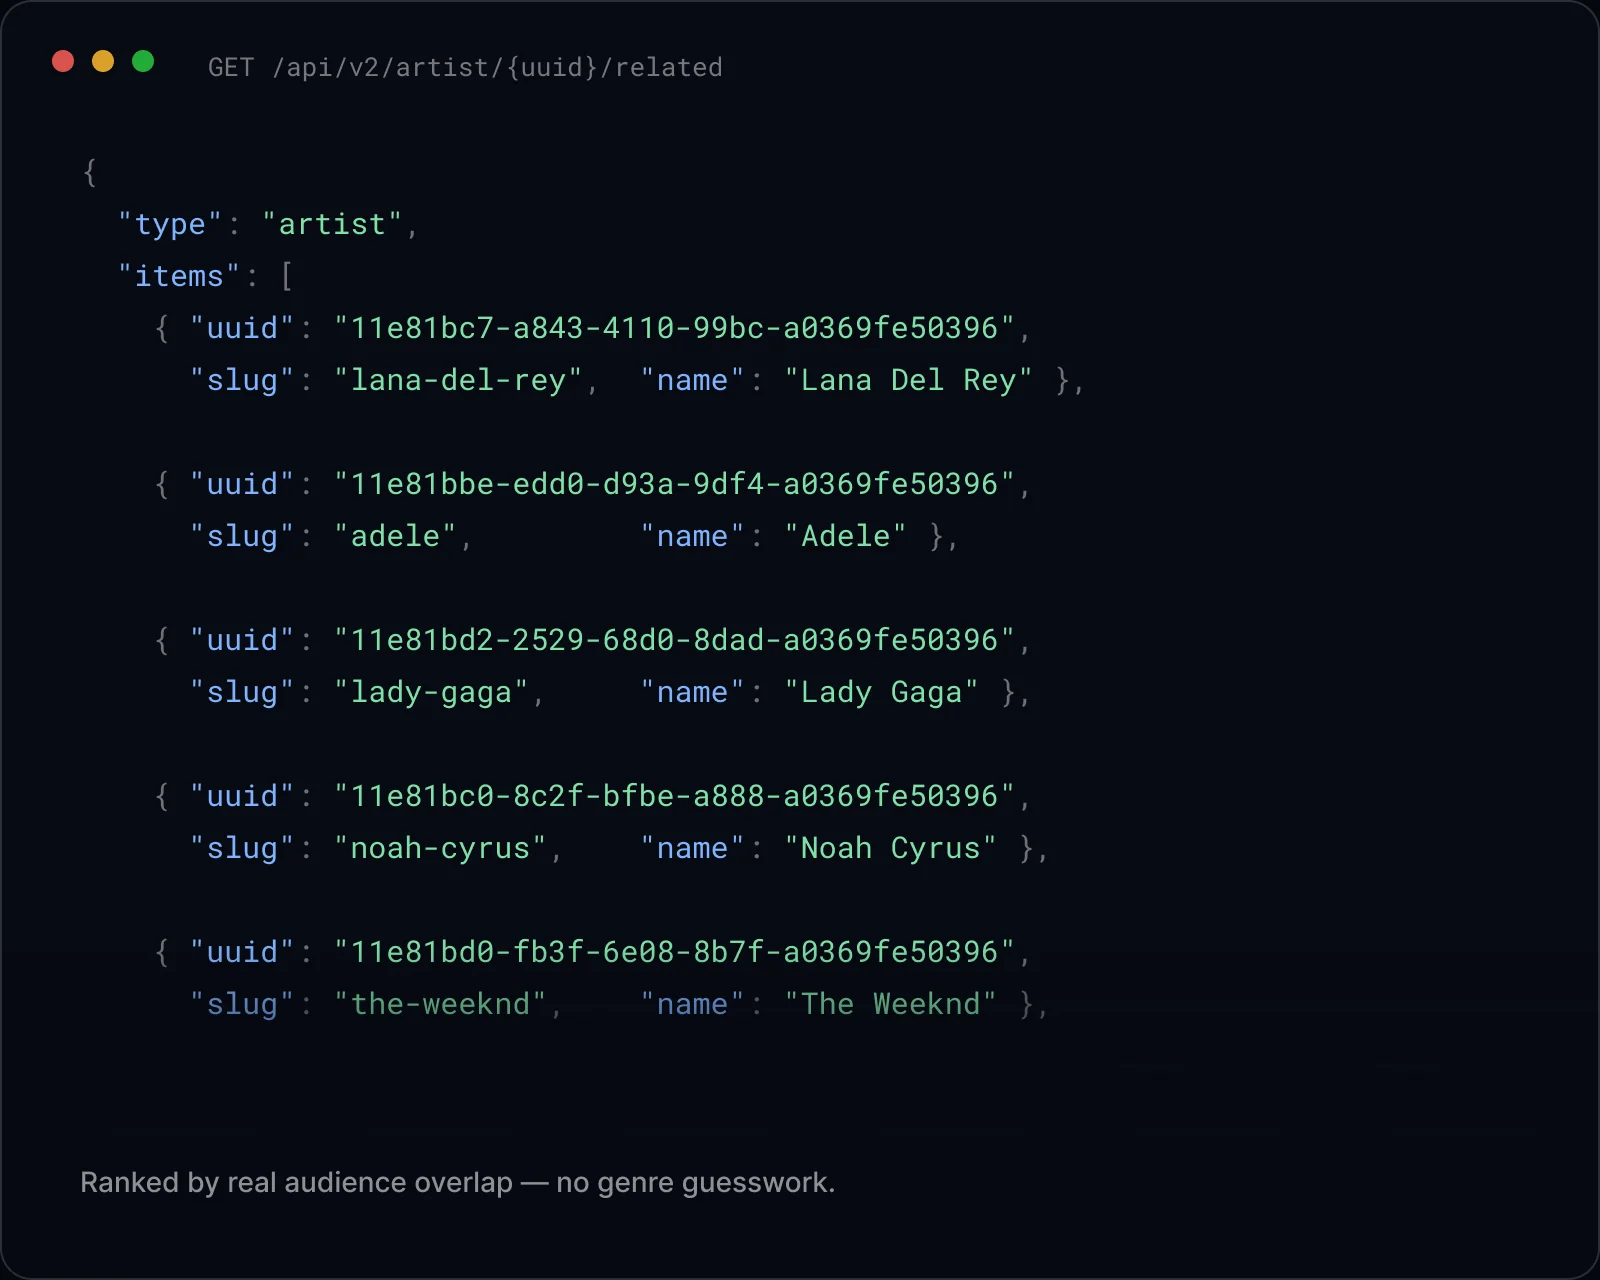Select the GET /api/v2/artist/{uuid}/related endpoint title
Image resolution: width=1600 pixels, height=1280 pixels.
(x=465, y=67)
